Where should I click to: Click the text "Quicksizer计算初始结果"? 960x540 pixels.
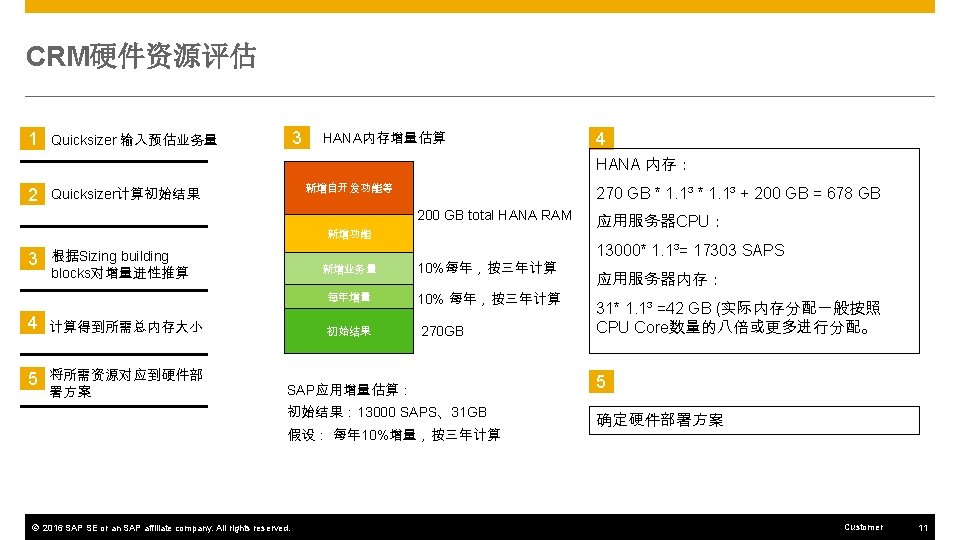pyautogui.click(x=126, y=194)
